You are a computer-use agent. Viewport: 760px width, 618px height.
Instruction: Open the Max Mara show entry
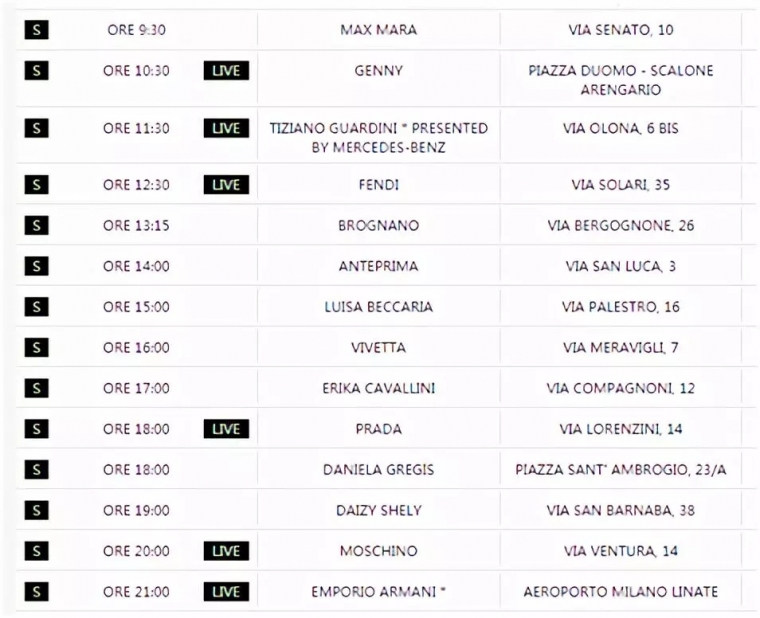click(x=378, y=30)
